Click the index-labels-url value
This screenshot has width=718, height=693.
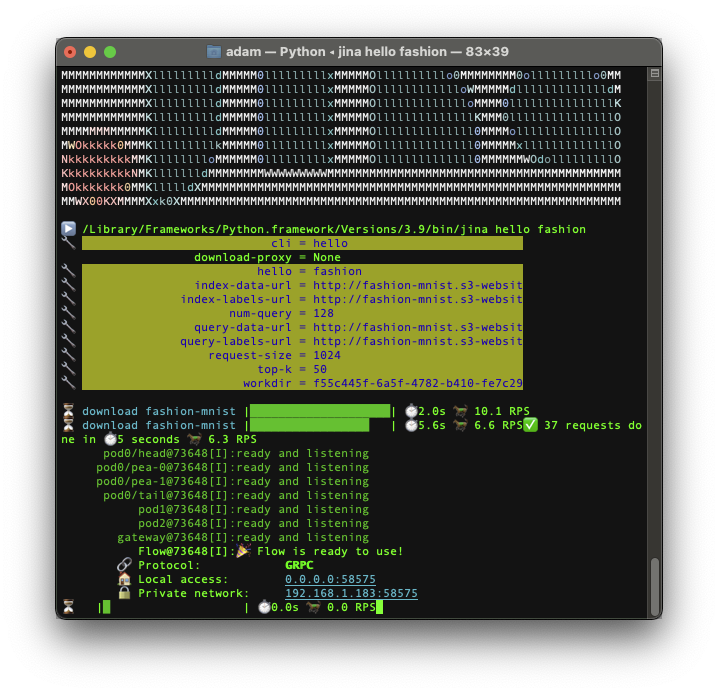[x=418, y=300]
